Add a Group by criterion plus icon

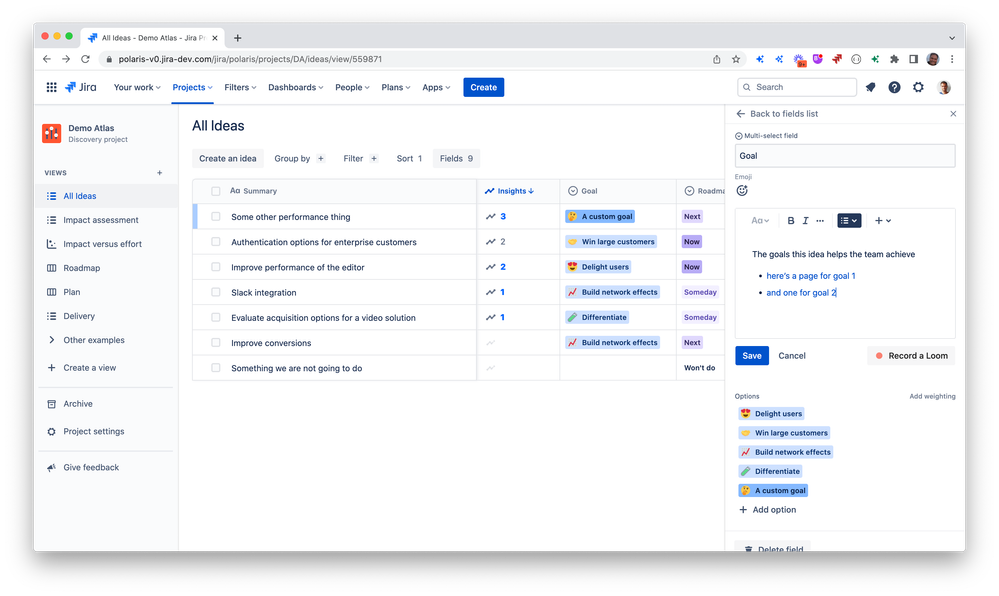(320, 159)
